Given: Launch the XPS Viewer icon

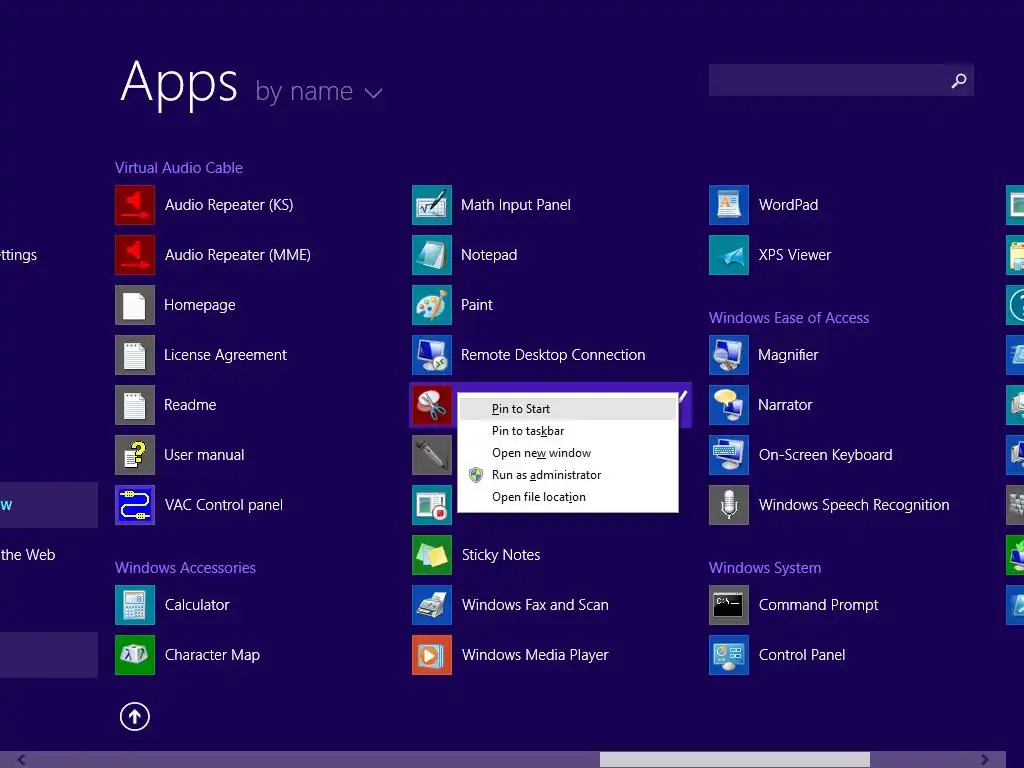Looking at the screenshot, I should pyautogui.click(x=729, y=255).
